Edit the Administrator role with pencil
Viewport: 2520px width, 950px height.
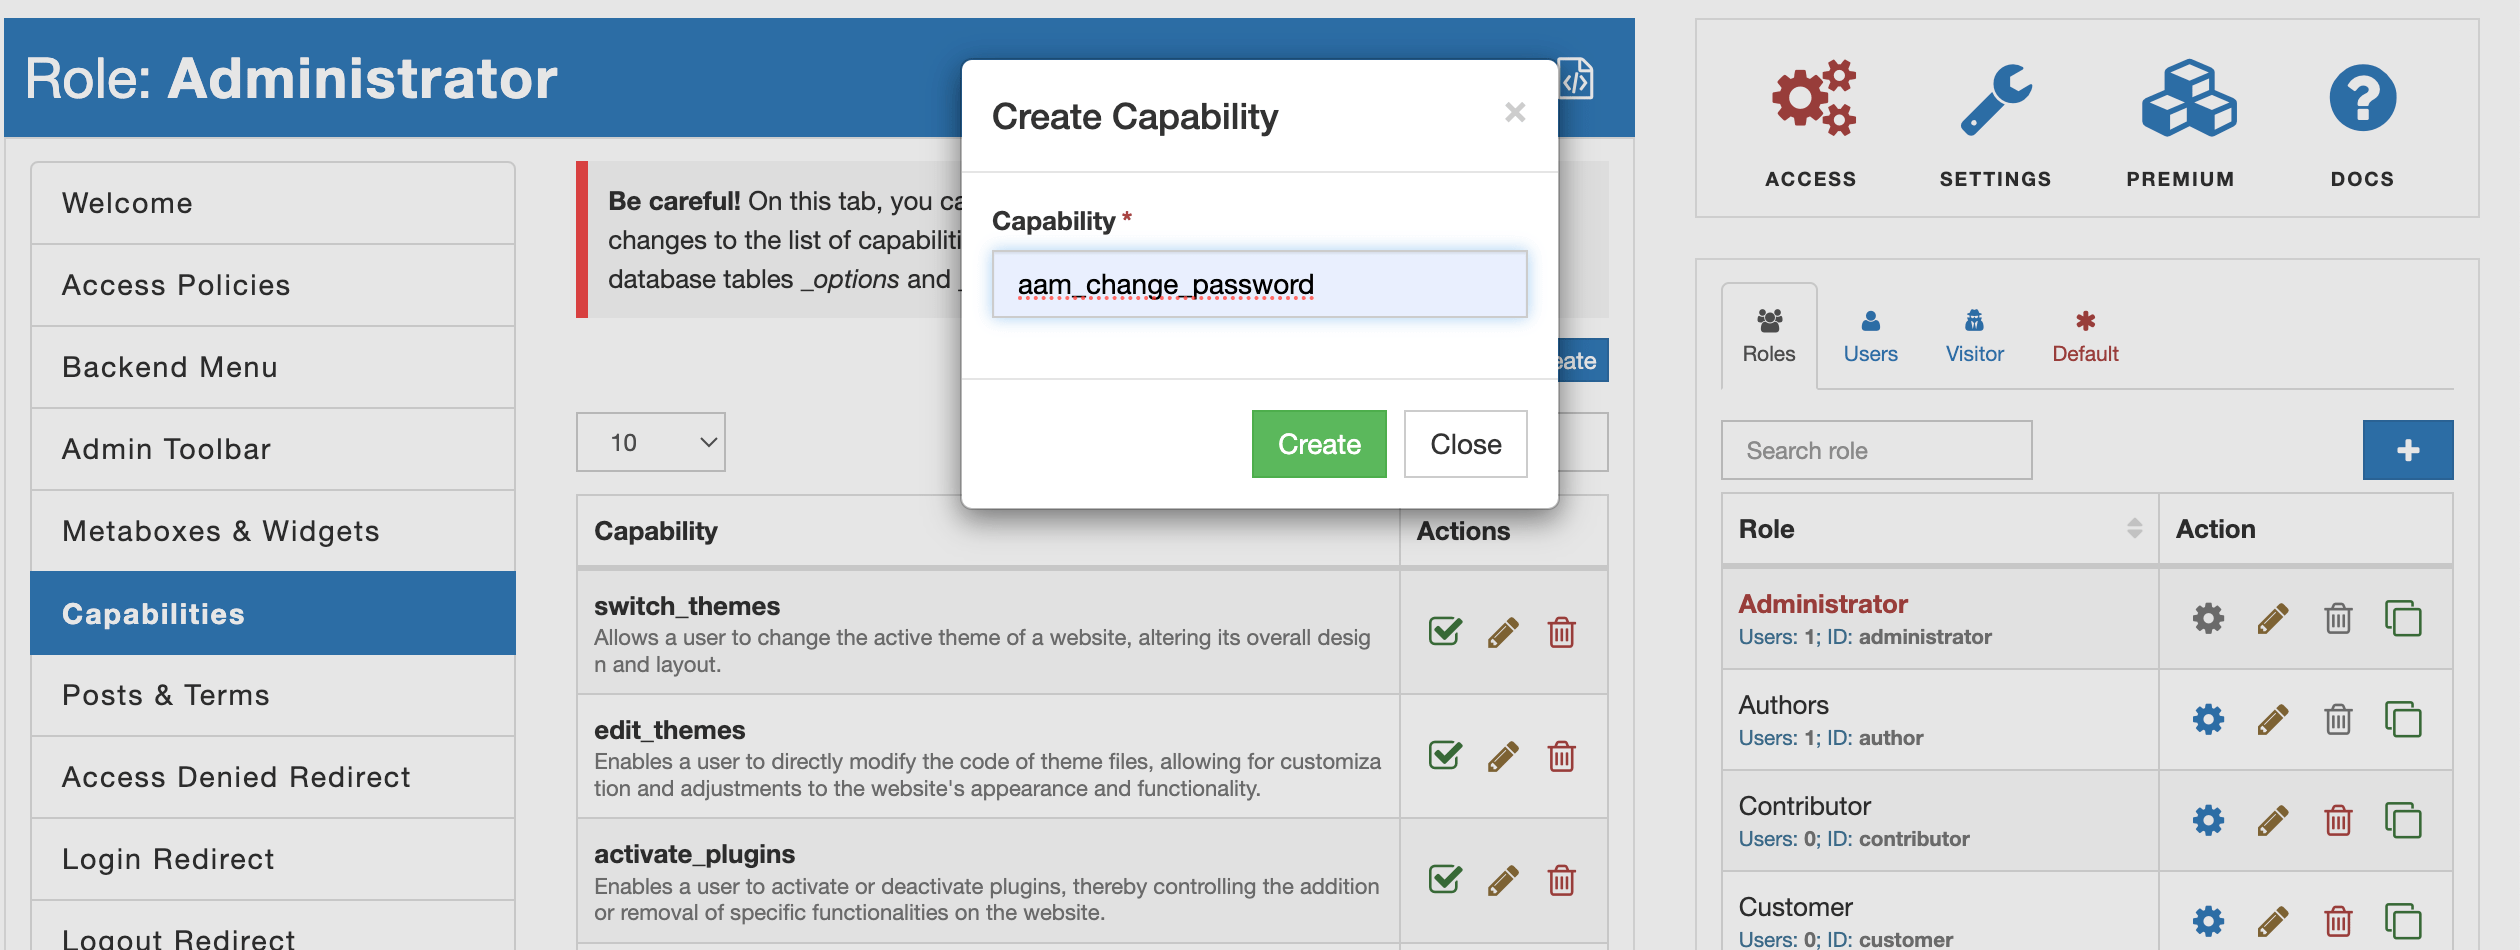click(2273, 618)
